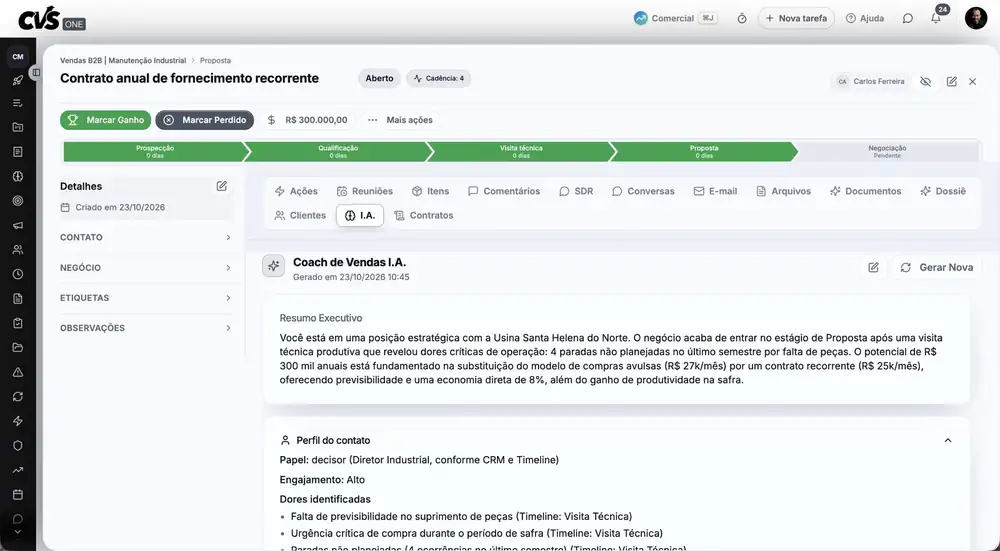Open the Ajuda help link

coord(865,18)
